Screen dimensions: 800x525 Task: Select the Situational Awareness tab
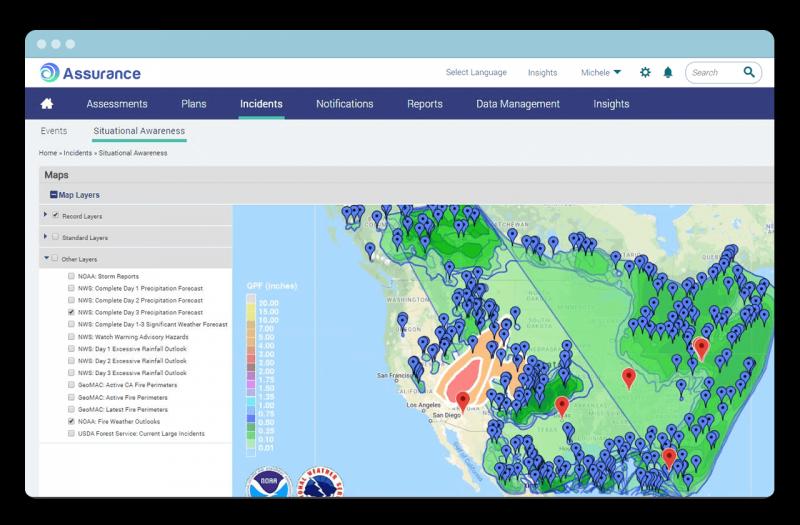(x=139, y=131)
